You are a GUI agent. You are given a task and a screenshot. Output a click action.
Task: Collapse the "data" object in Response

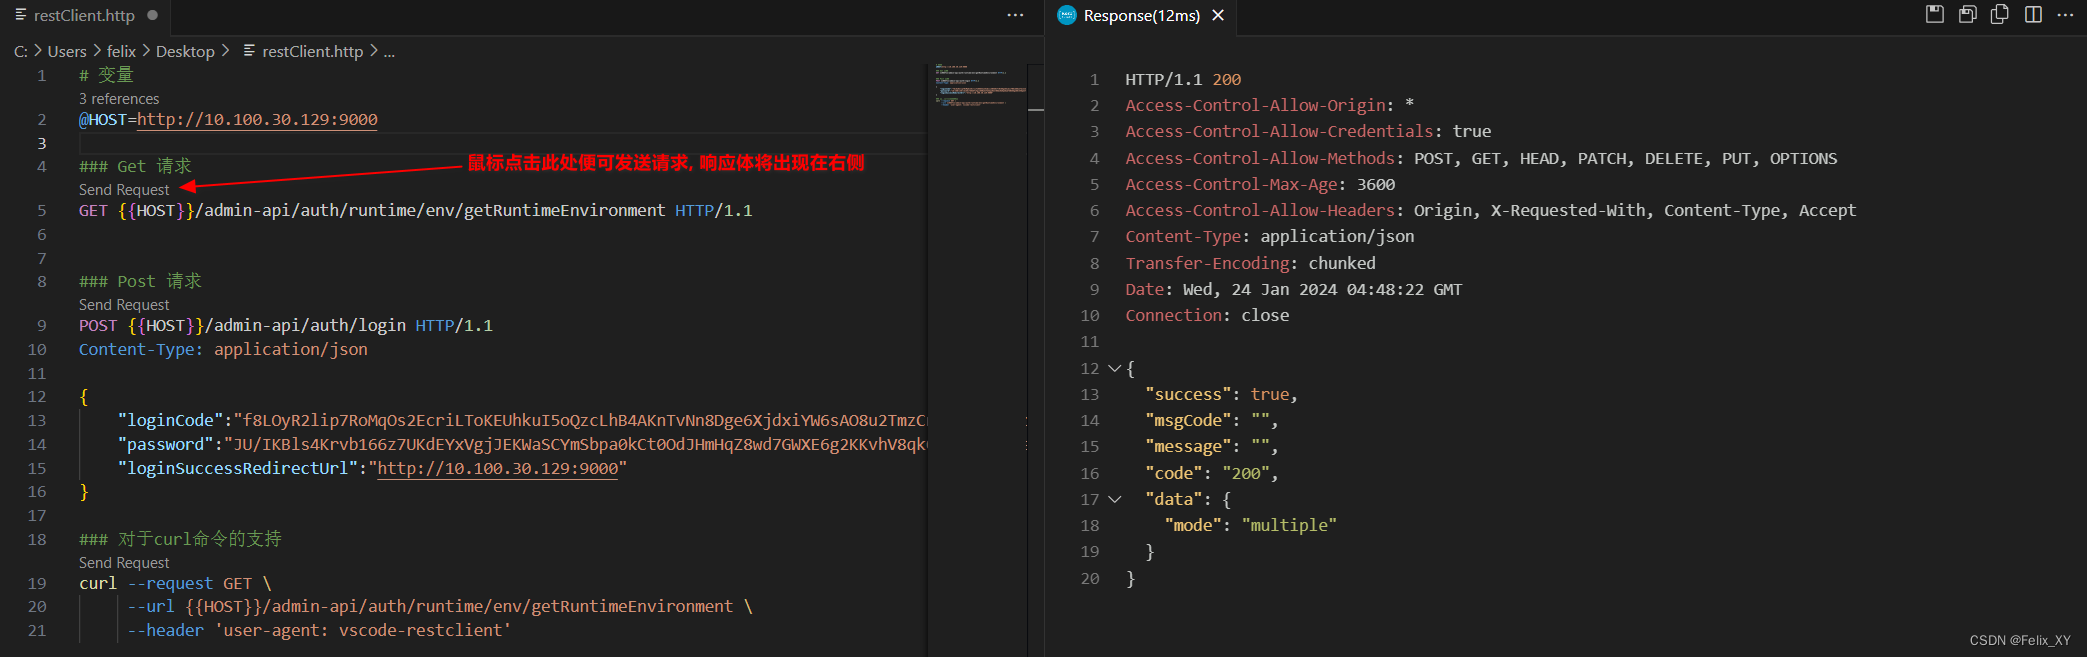[x=1114, y=499]
